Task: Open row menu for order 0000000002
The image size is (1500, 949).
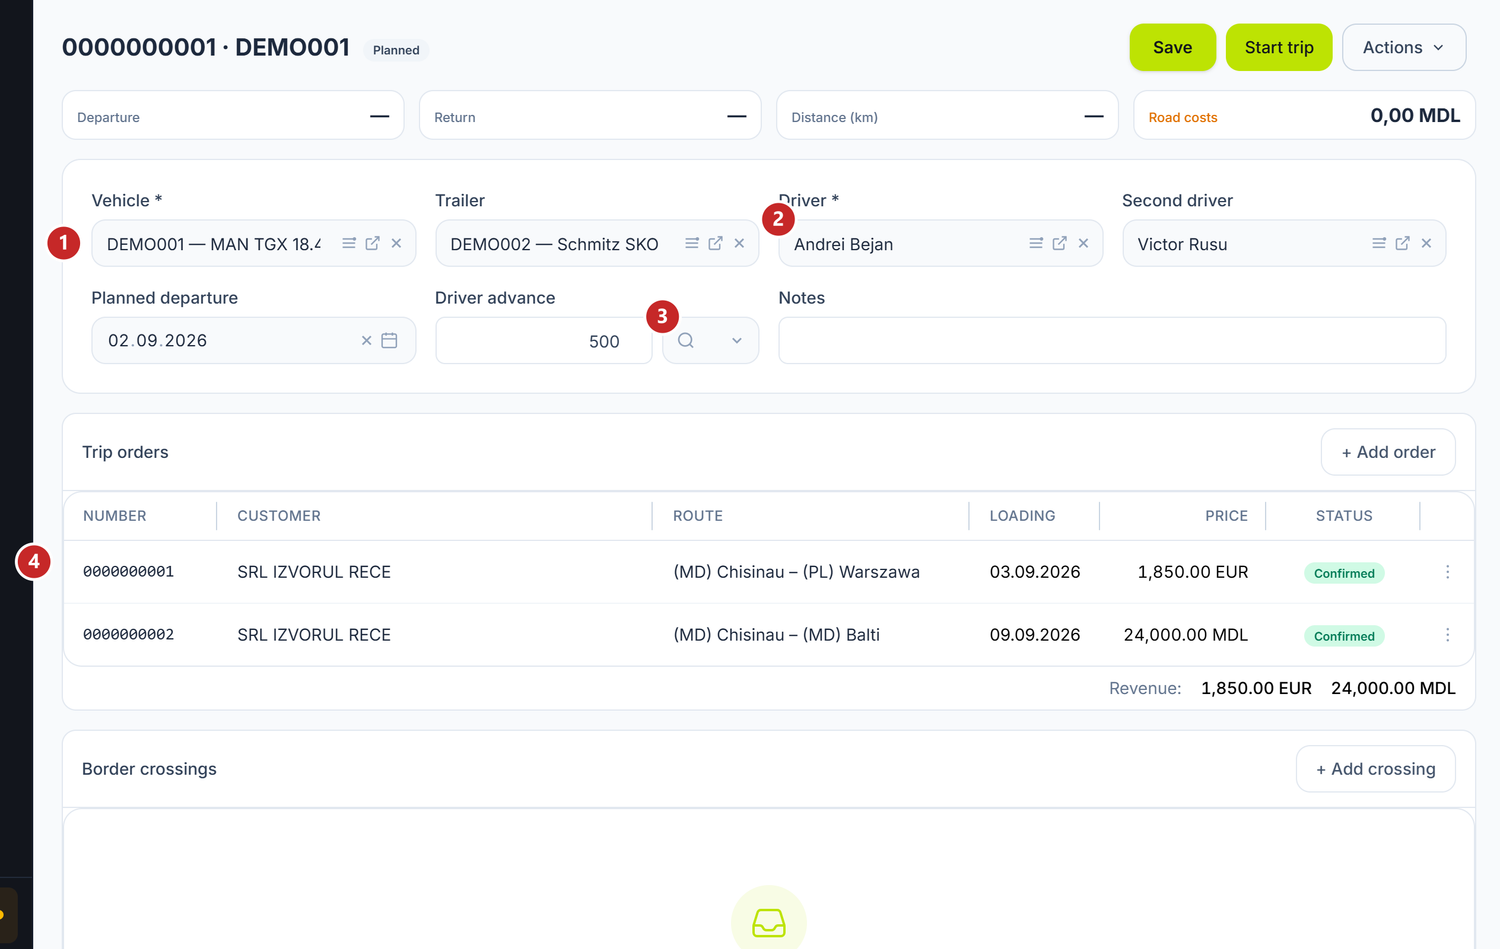Action: [1447, 635]
